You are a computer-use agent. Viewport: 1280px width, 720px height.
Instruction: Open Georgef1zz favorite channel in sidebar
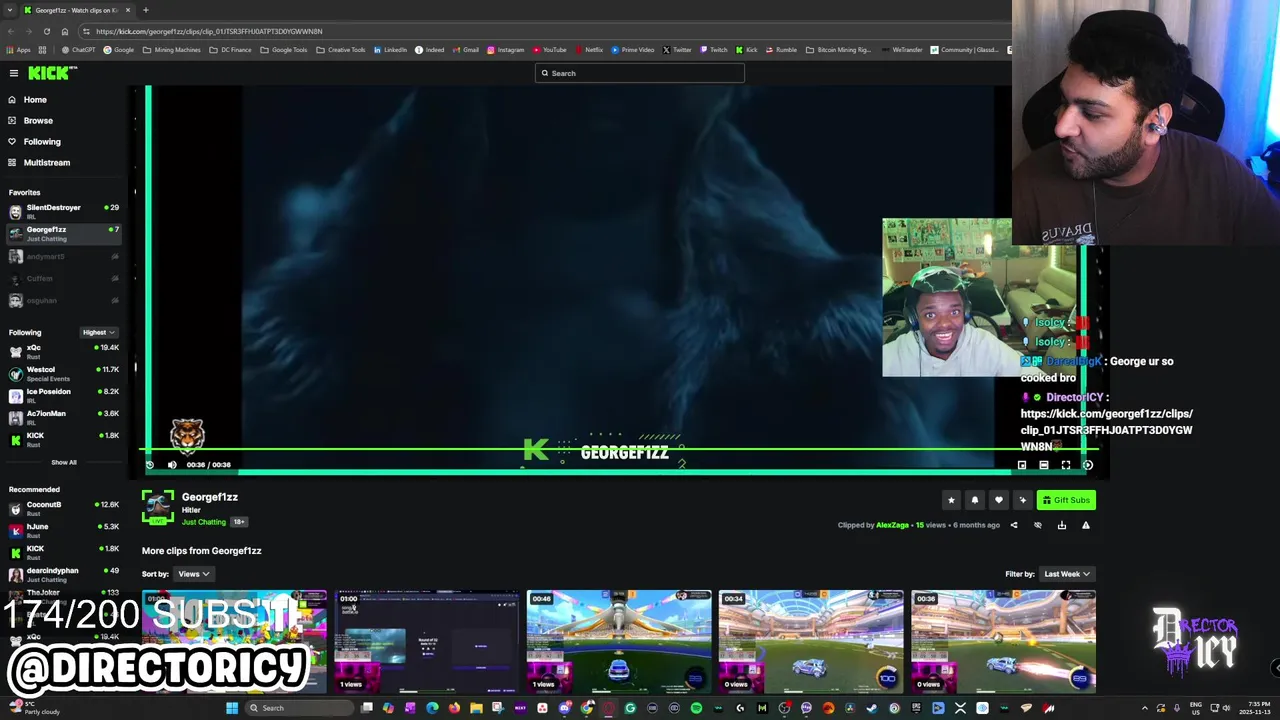[64, 233]
